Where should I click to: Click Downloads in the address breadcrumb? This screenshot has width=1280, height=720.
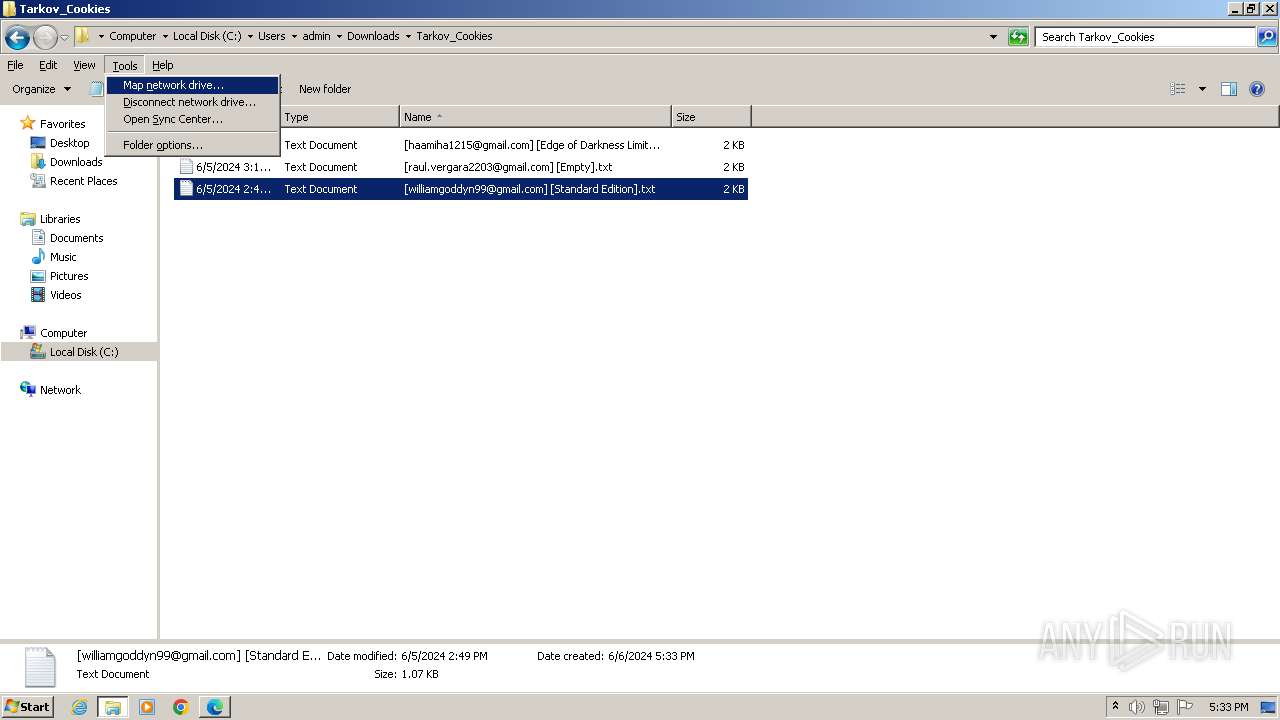click(373, 36)
